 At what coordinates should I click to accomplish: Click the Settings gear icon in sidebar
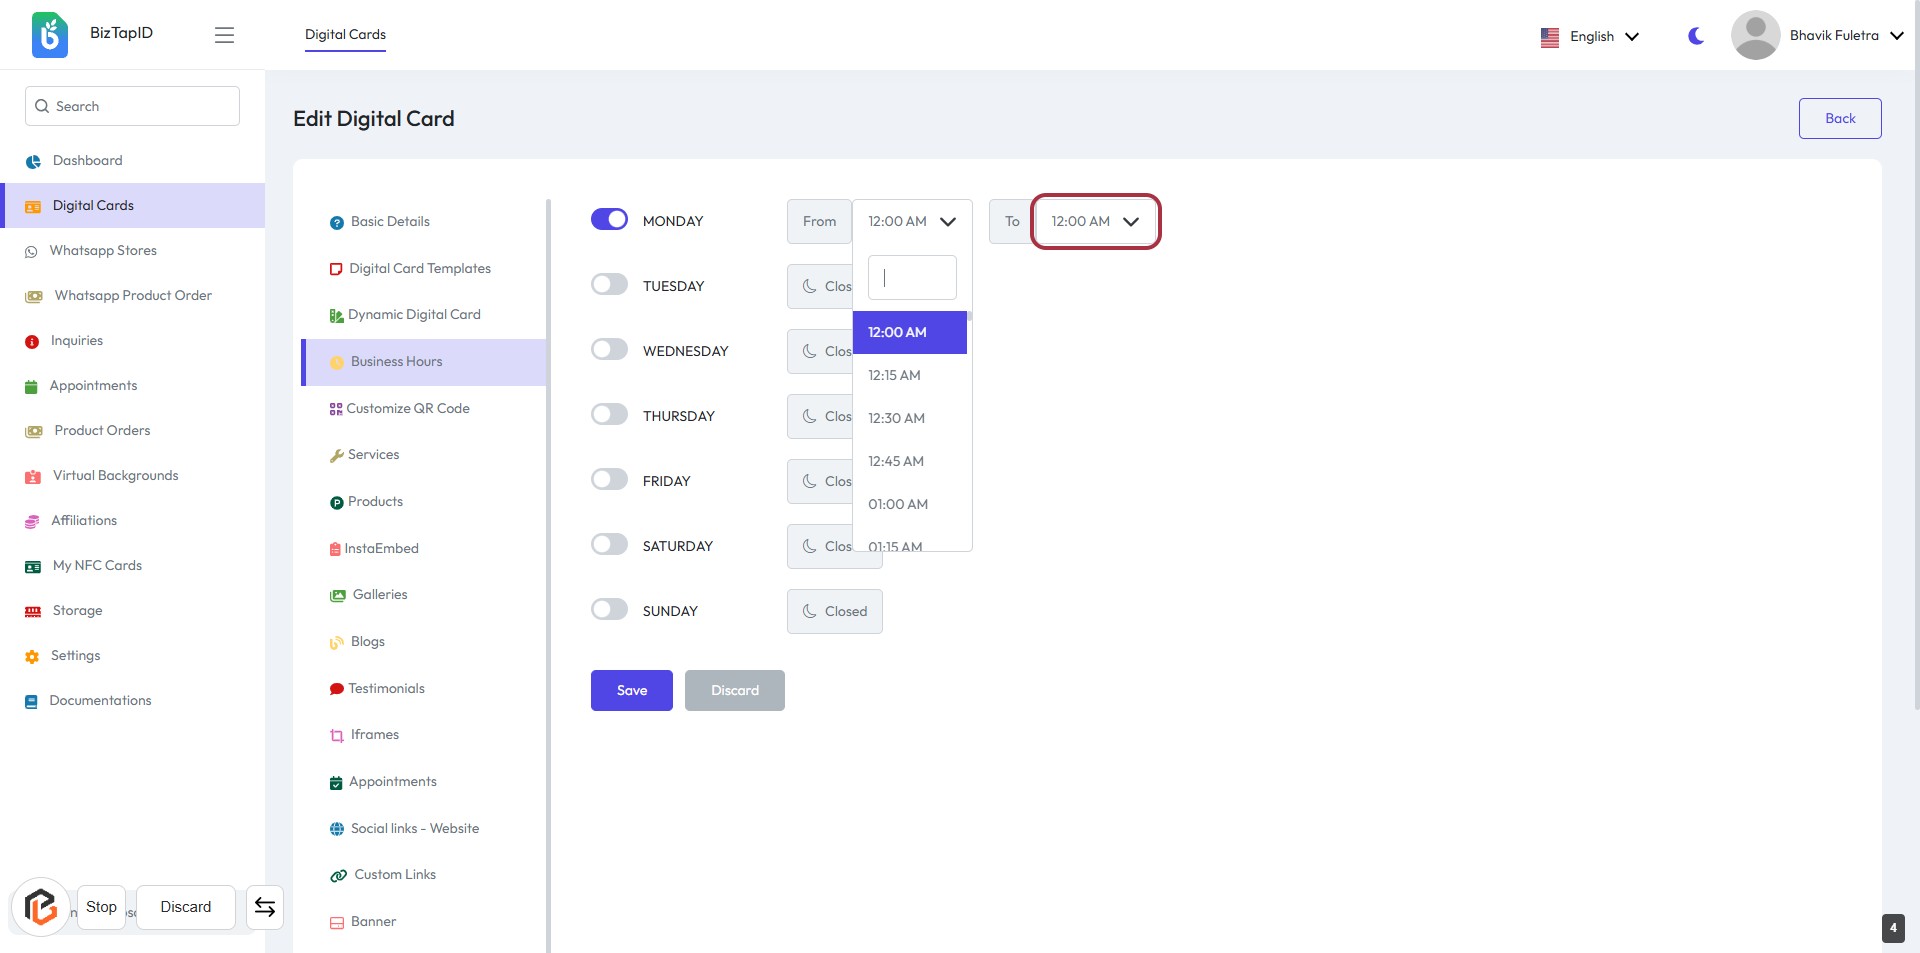click(x=32, y=657)
